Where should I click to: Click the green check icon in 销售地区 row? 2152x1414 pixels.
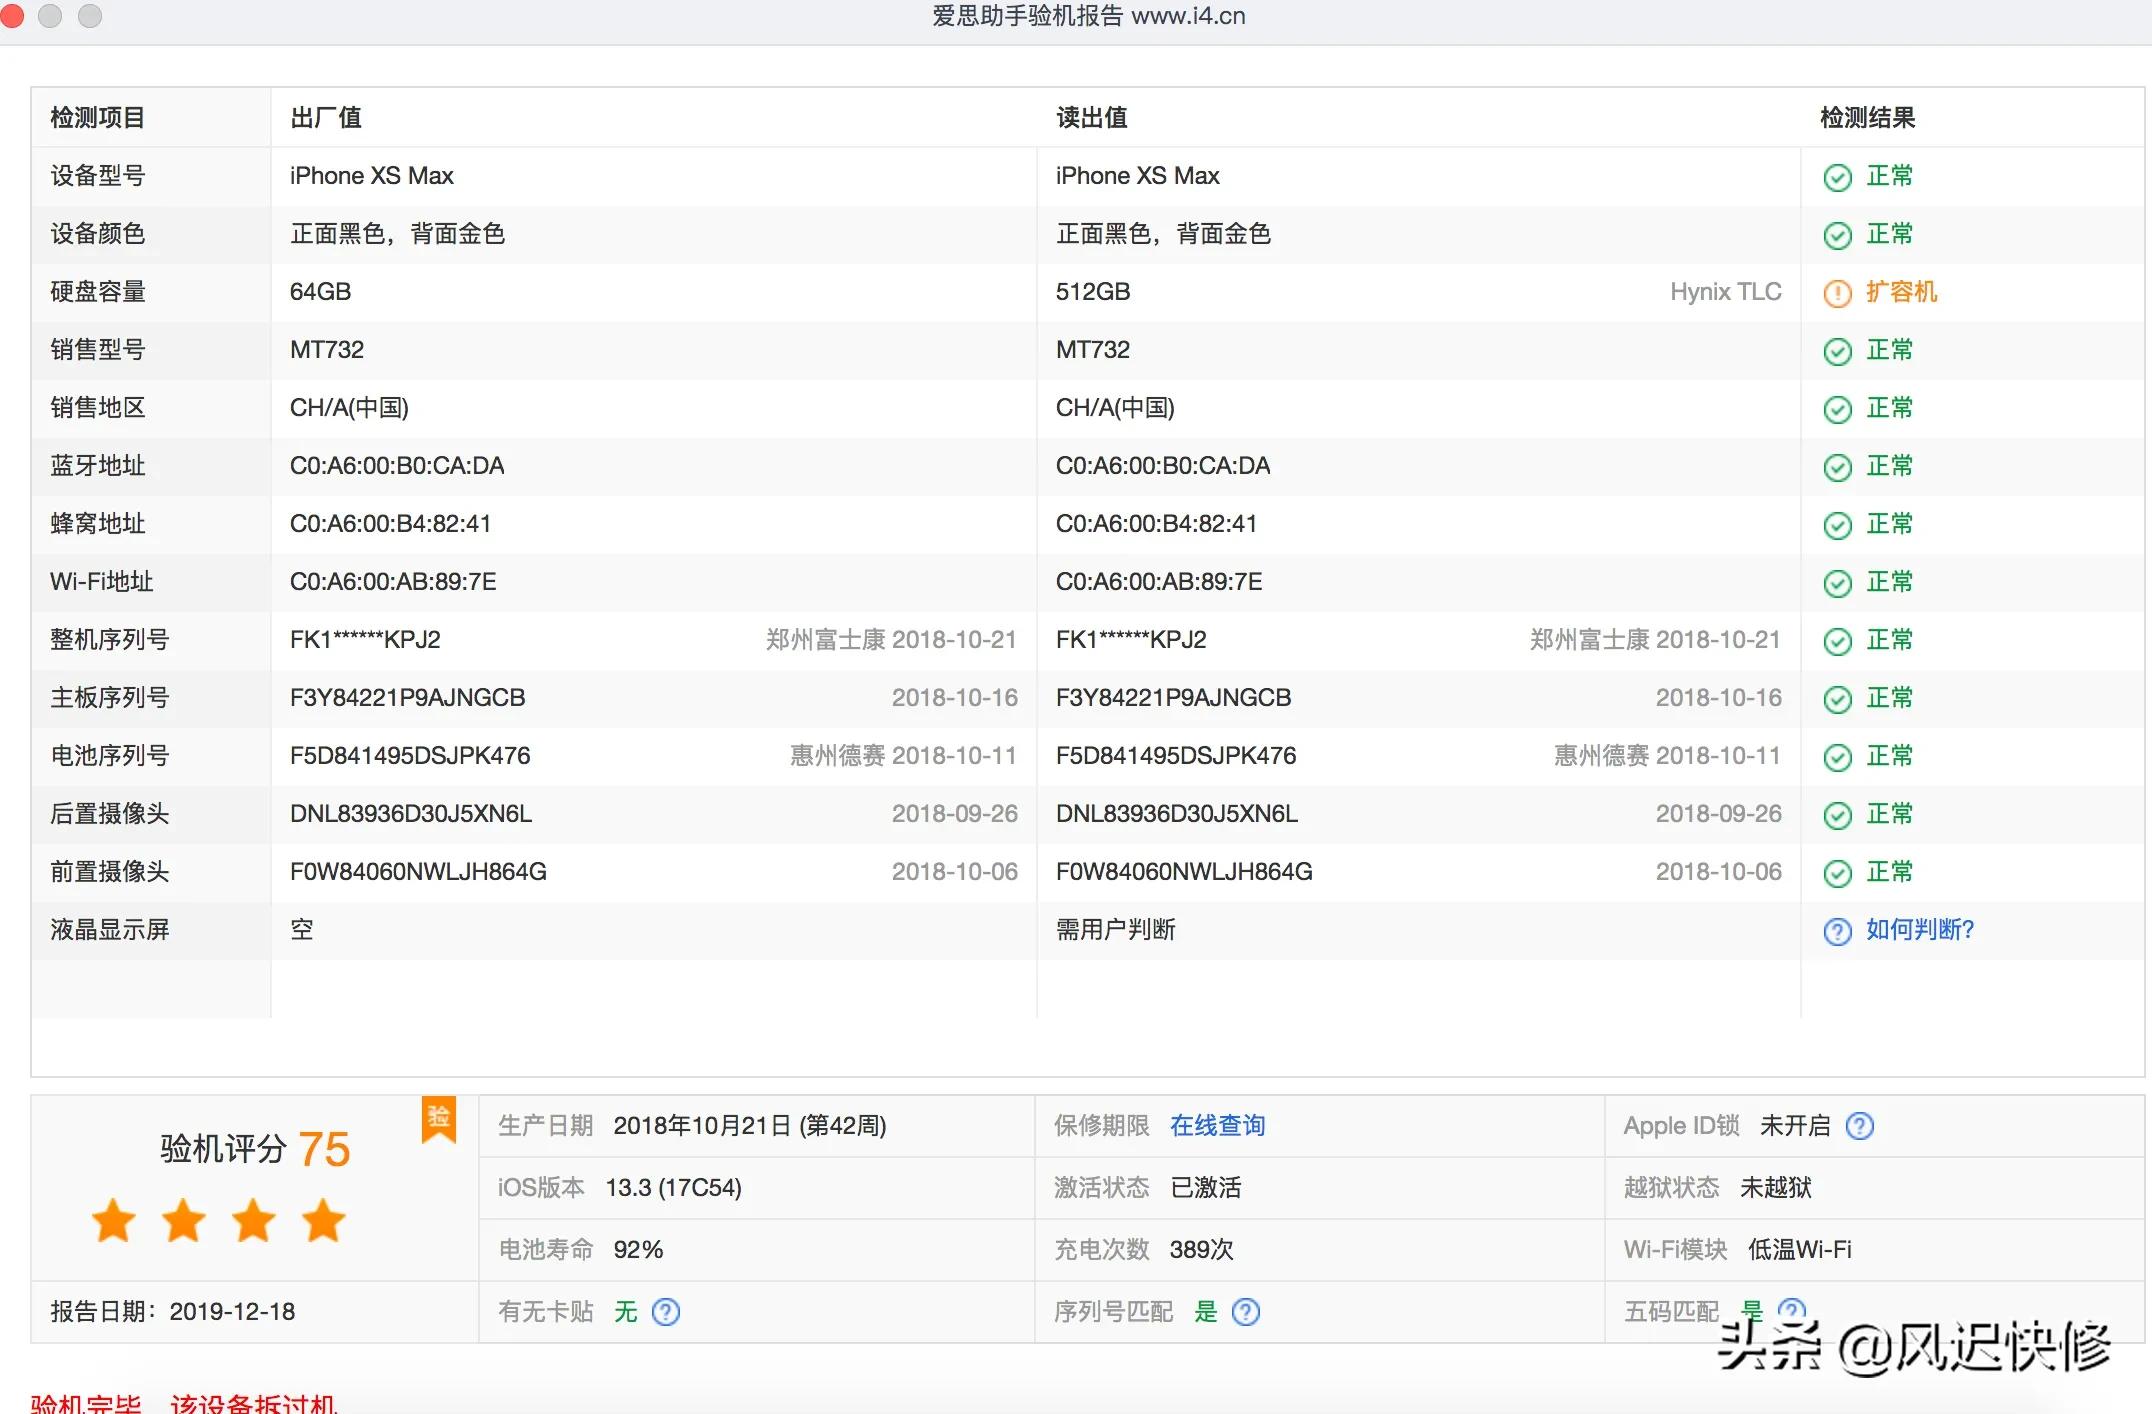tap(1837, 410)
